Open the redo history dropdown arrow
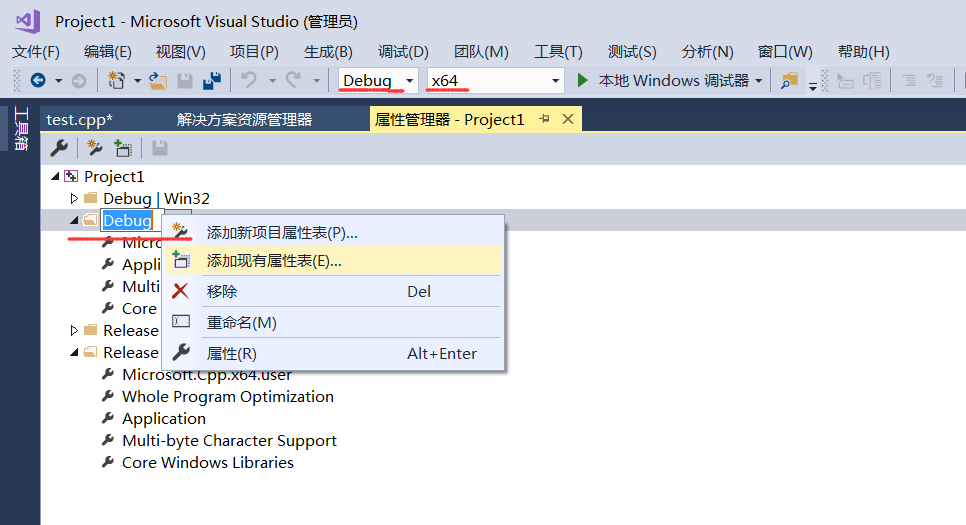The image size is (966, 525). click(x=316, y=81)
